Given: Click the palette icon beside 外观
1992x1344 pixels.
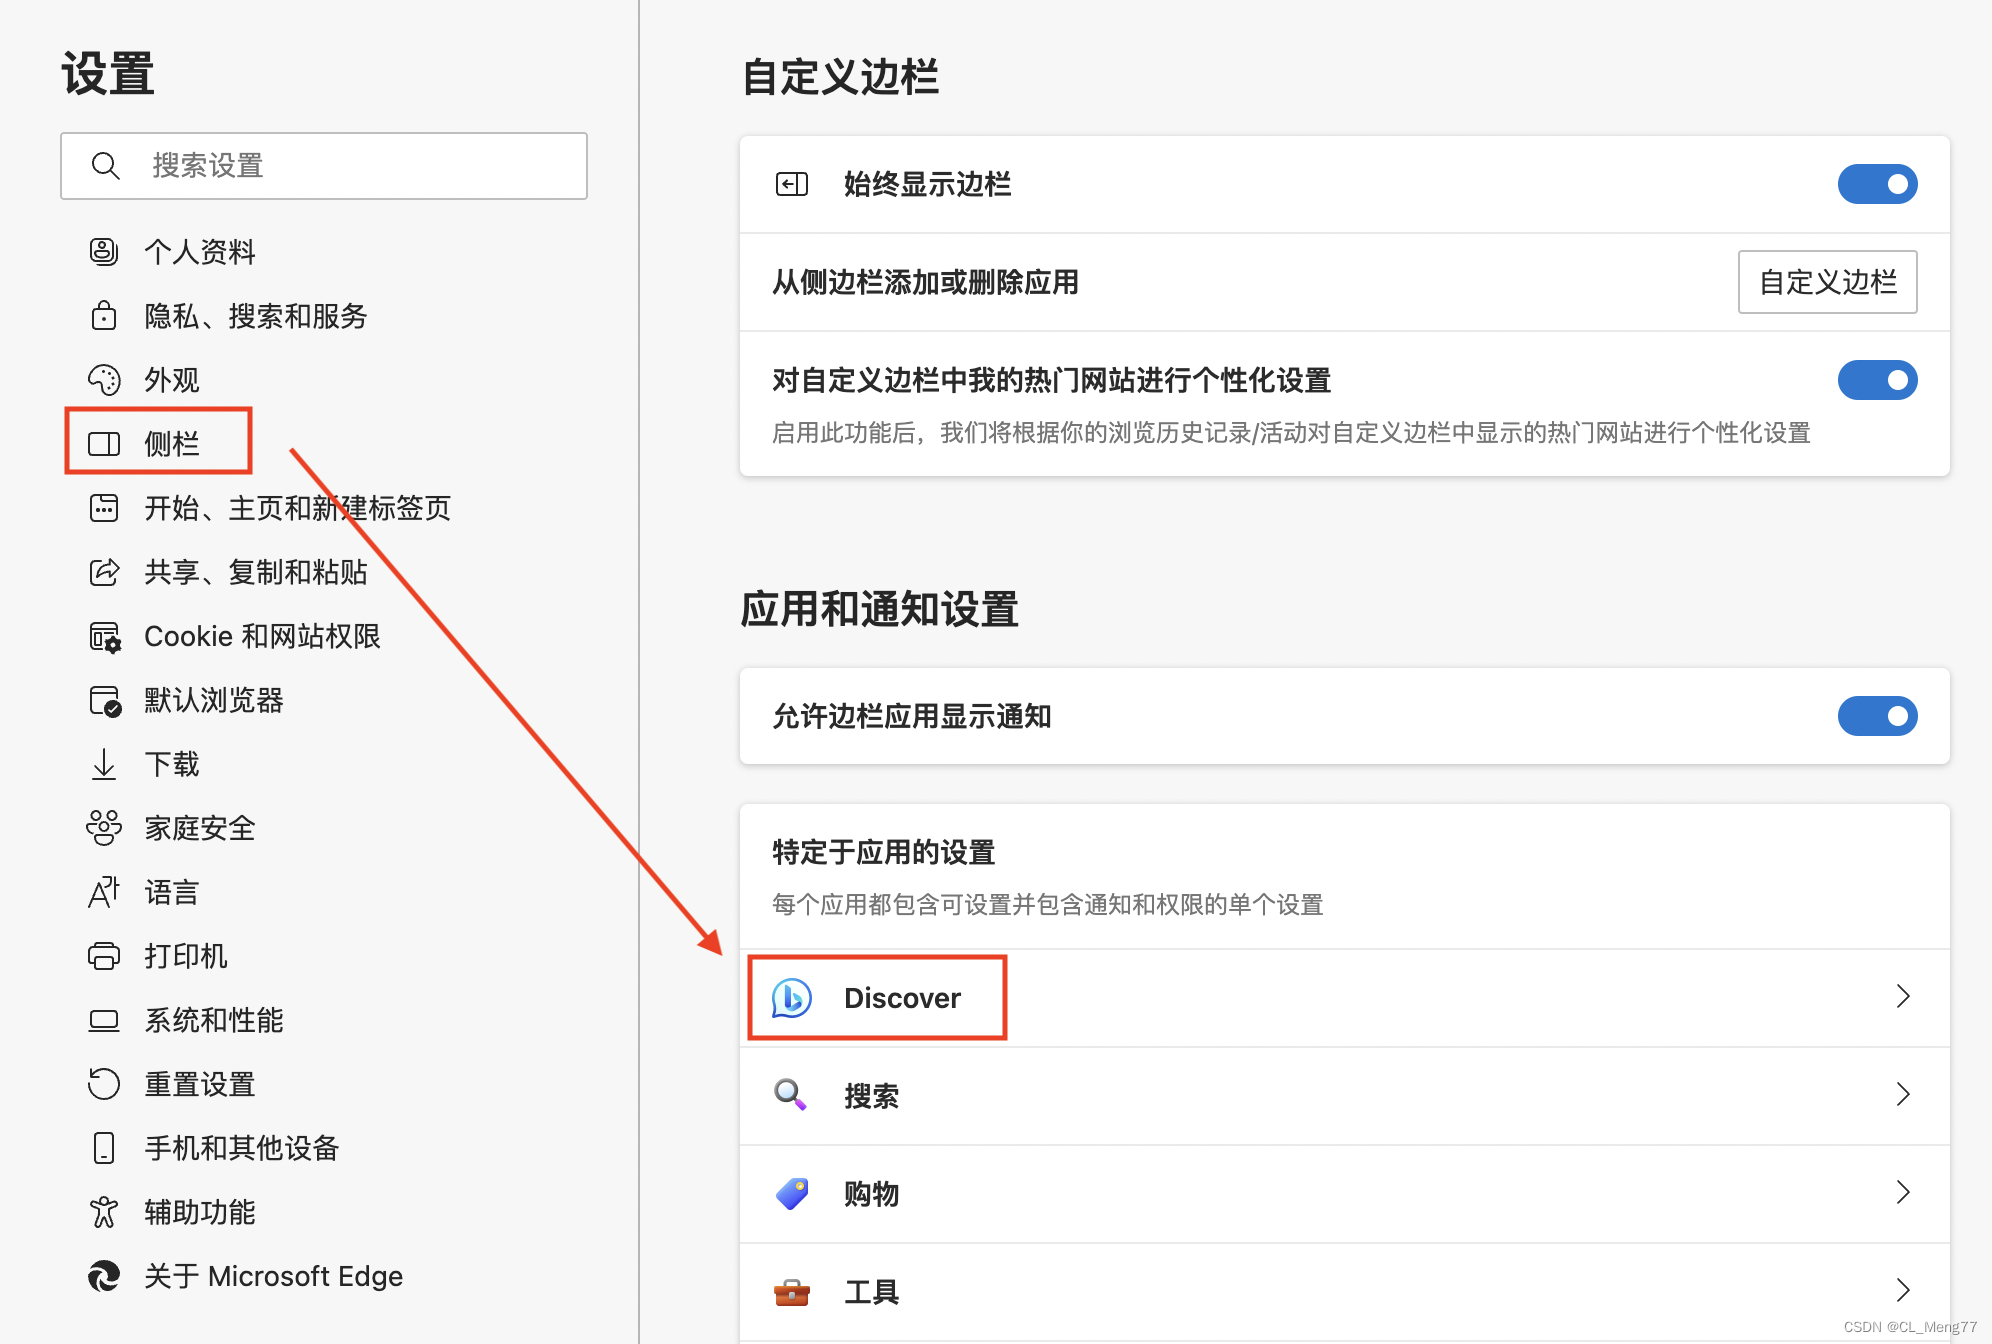Looking at the screenshot, I should 104,379.
